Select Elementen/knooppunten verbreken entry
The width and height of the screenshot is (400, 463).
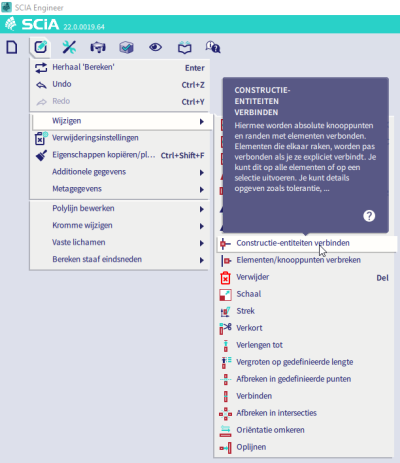[x=304, y=260]
